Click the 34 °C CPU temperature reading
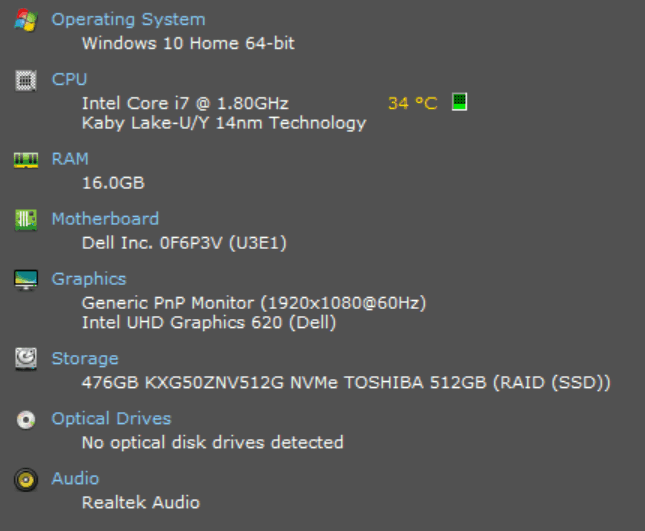 [412, 103]
